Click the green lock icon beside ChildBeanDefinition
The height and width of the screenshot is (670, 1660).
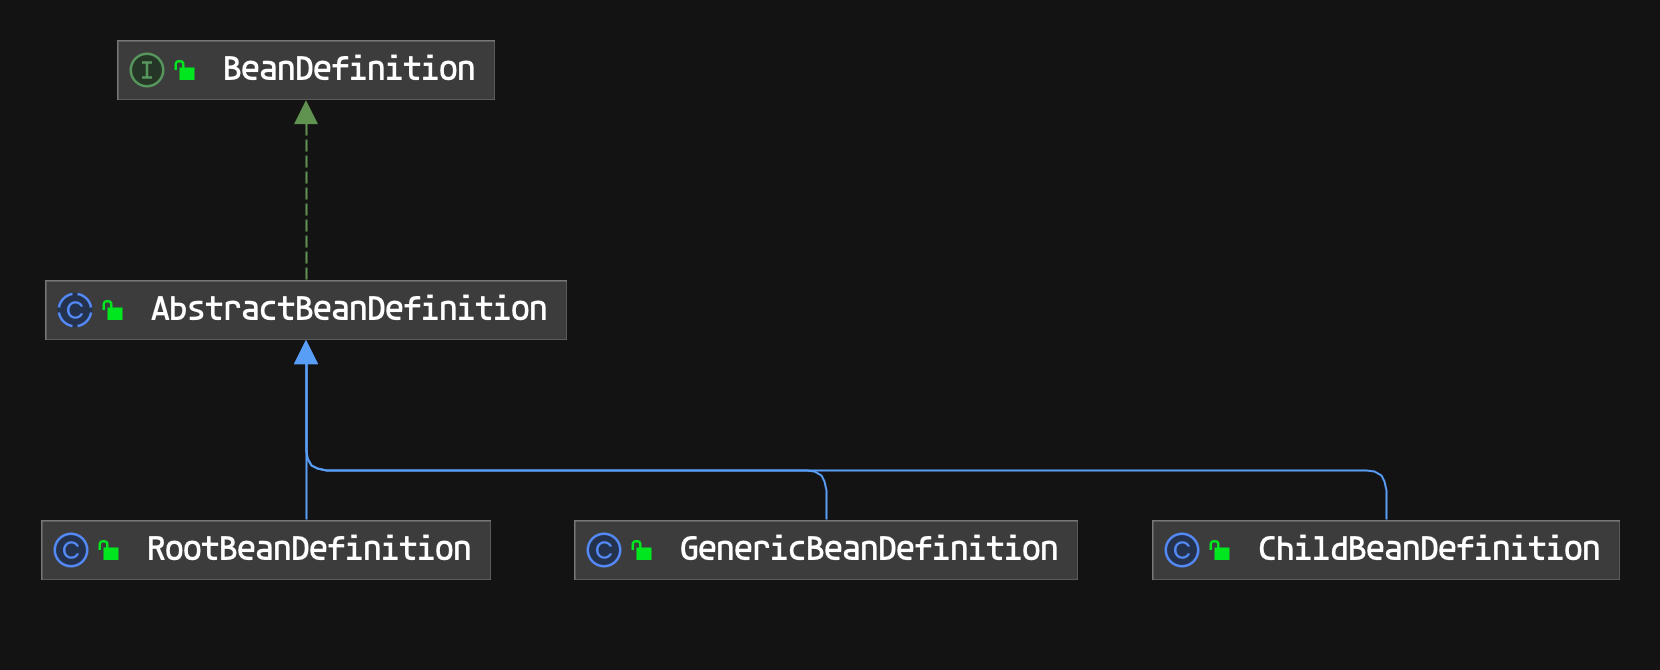1220,551
